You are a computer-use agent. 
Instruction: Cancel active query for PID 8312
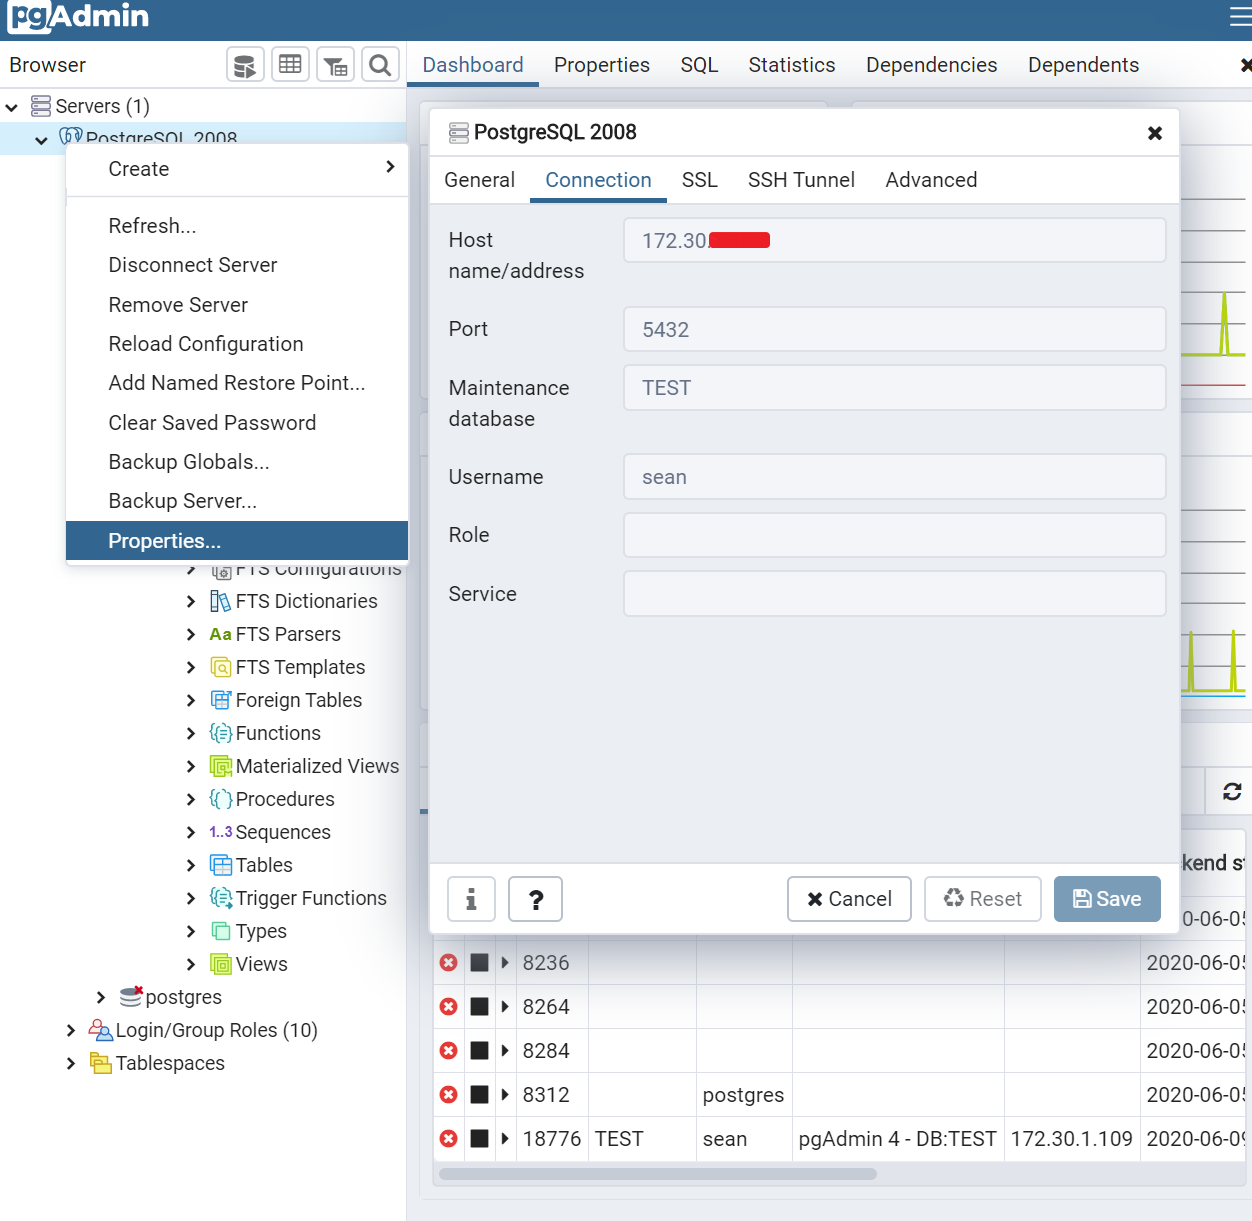point(480,1095)
